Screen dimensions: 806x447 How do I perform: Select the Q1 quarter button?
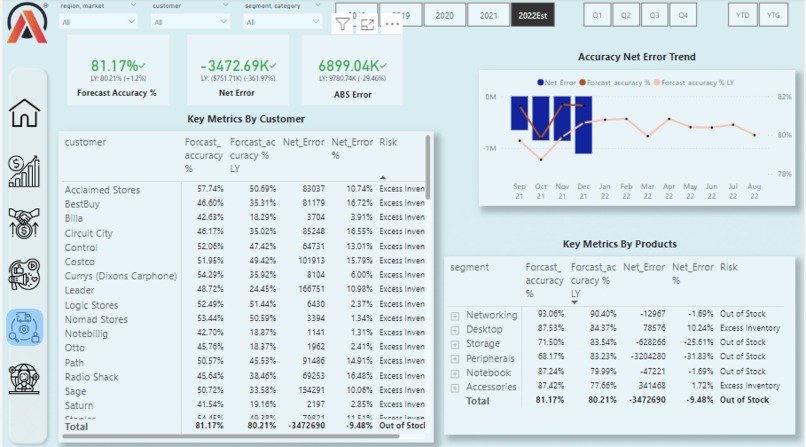[x=597, y=15]
